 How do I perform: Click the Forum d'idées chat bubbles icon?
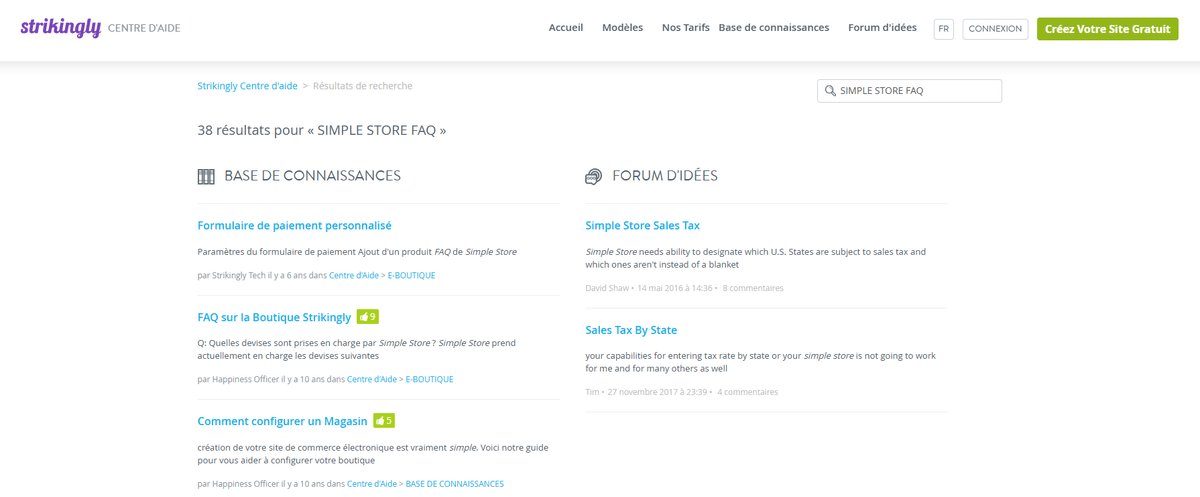click(x=594, y=177)
